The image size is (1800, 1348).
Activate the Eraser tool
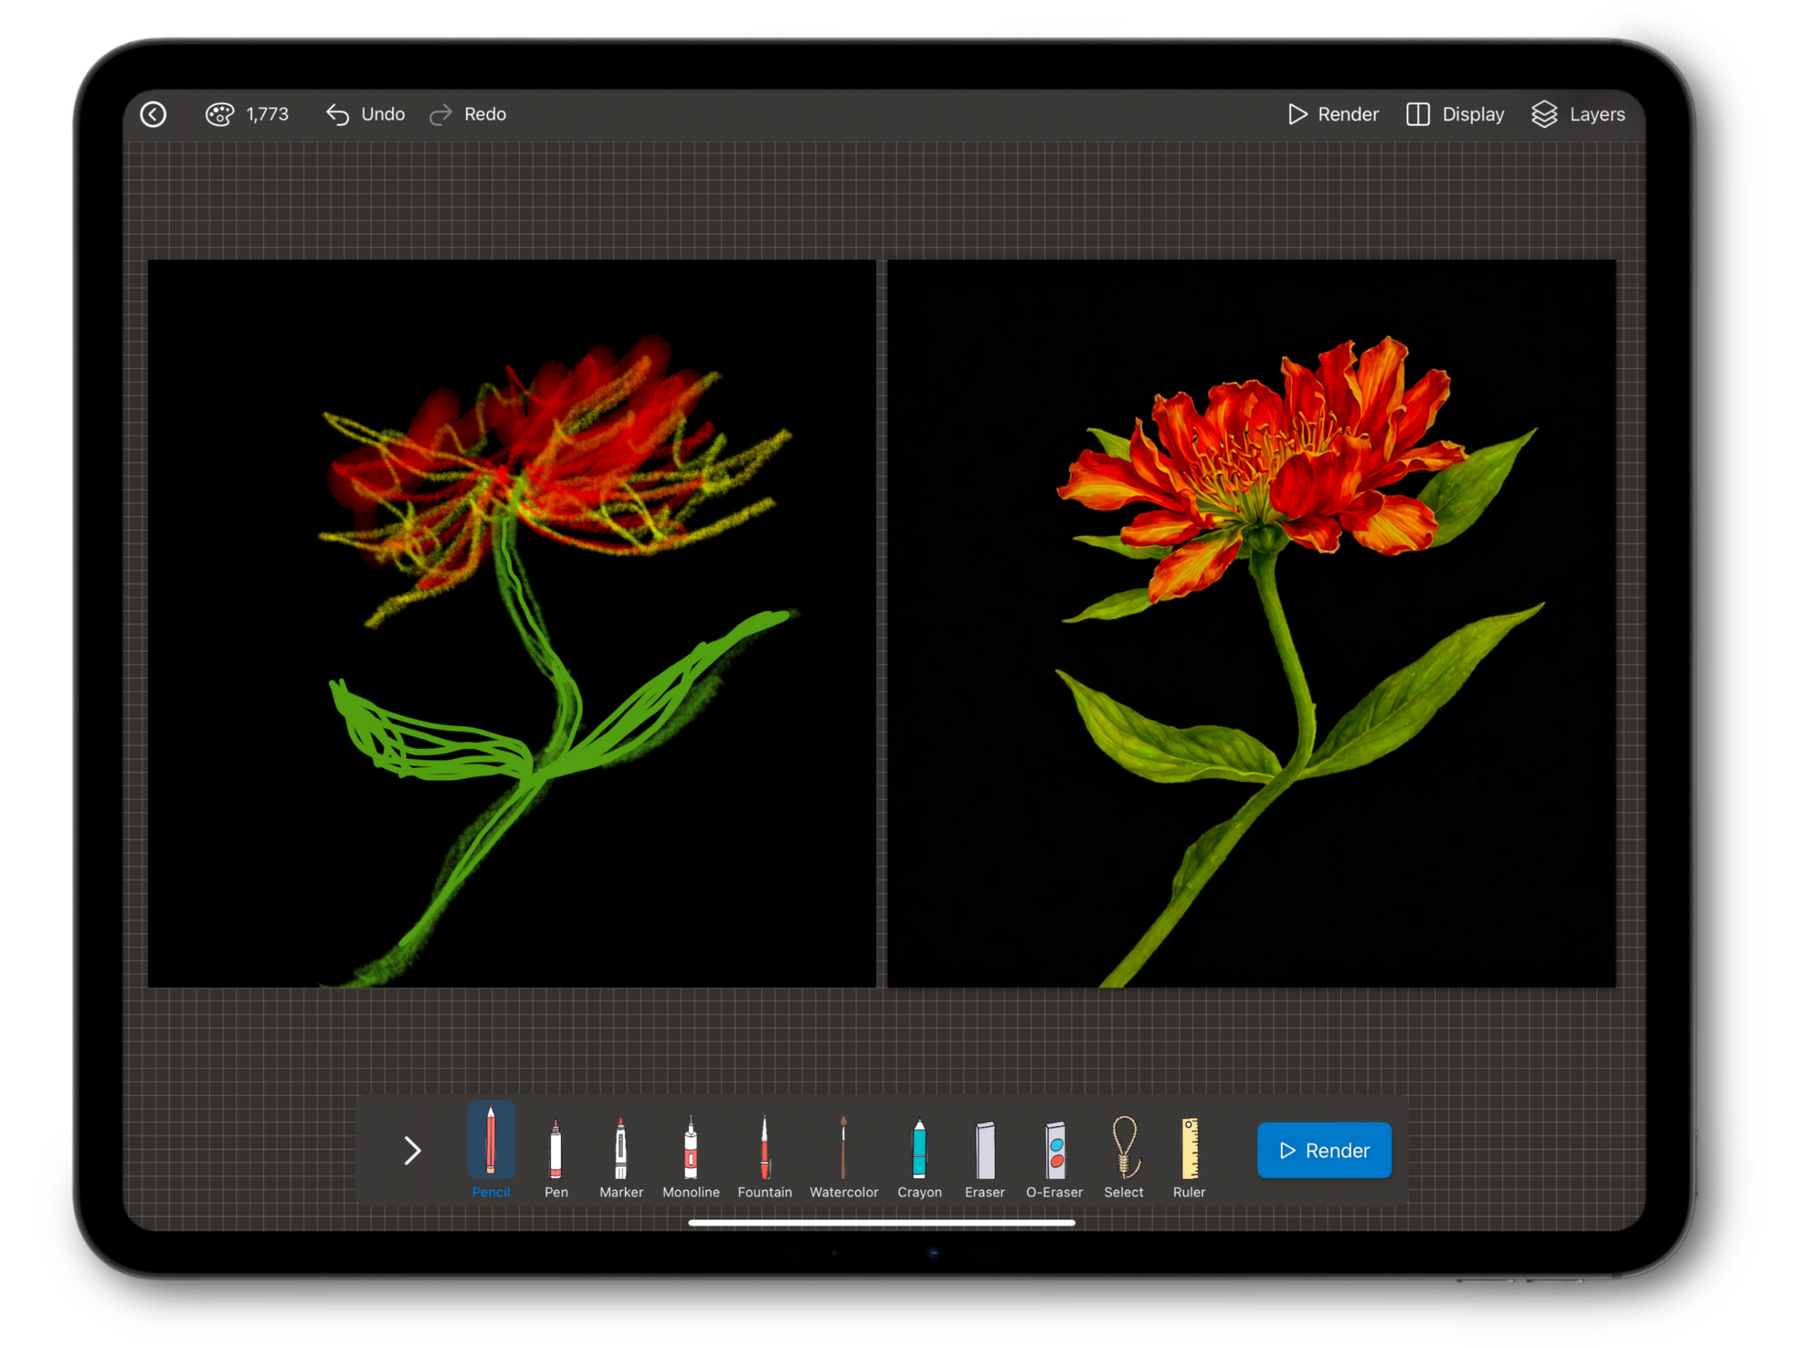985,1152
